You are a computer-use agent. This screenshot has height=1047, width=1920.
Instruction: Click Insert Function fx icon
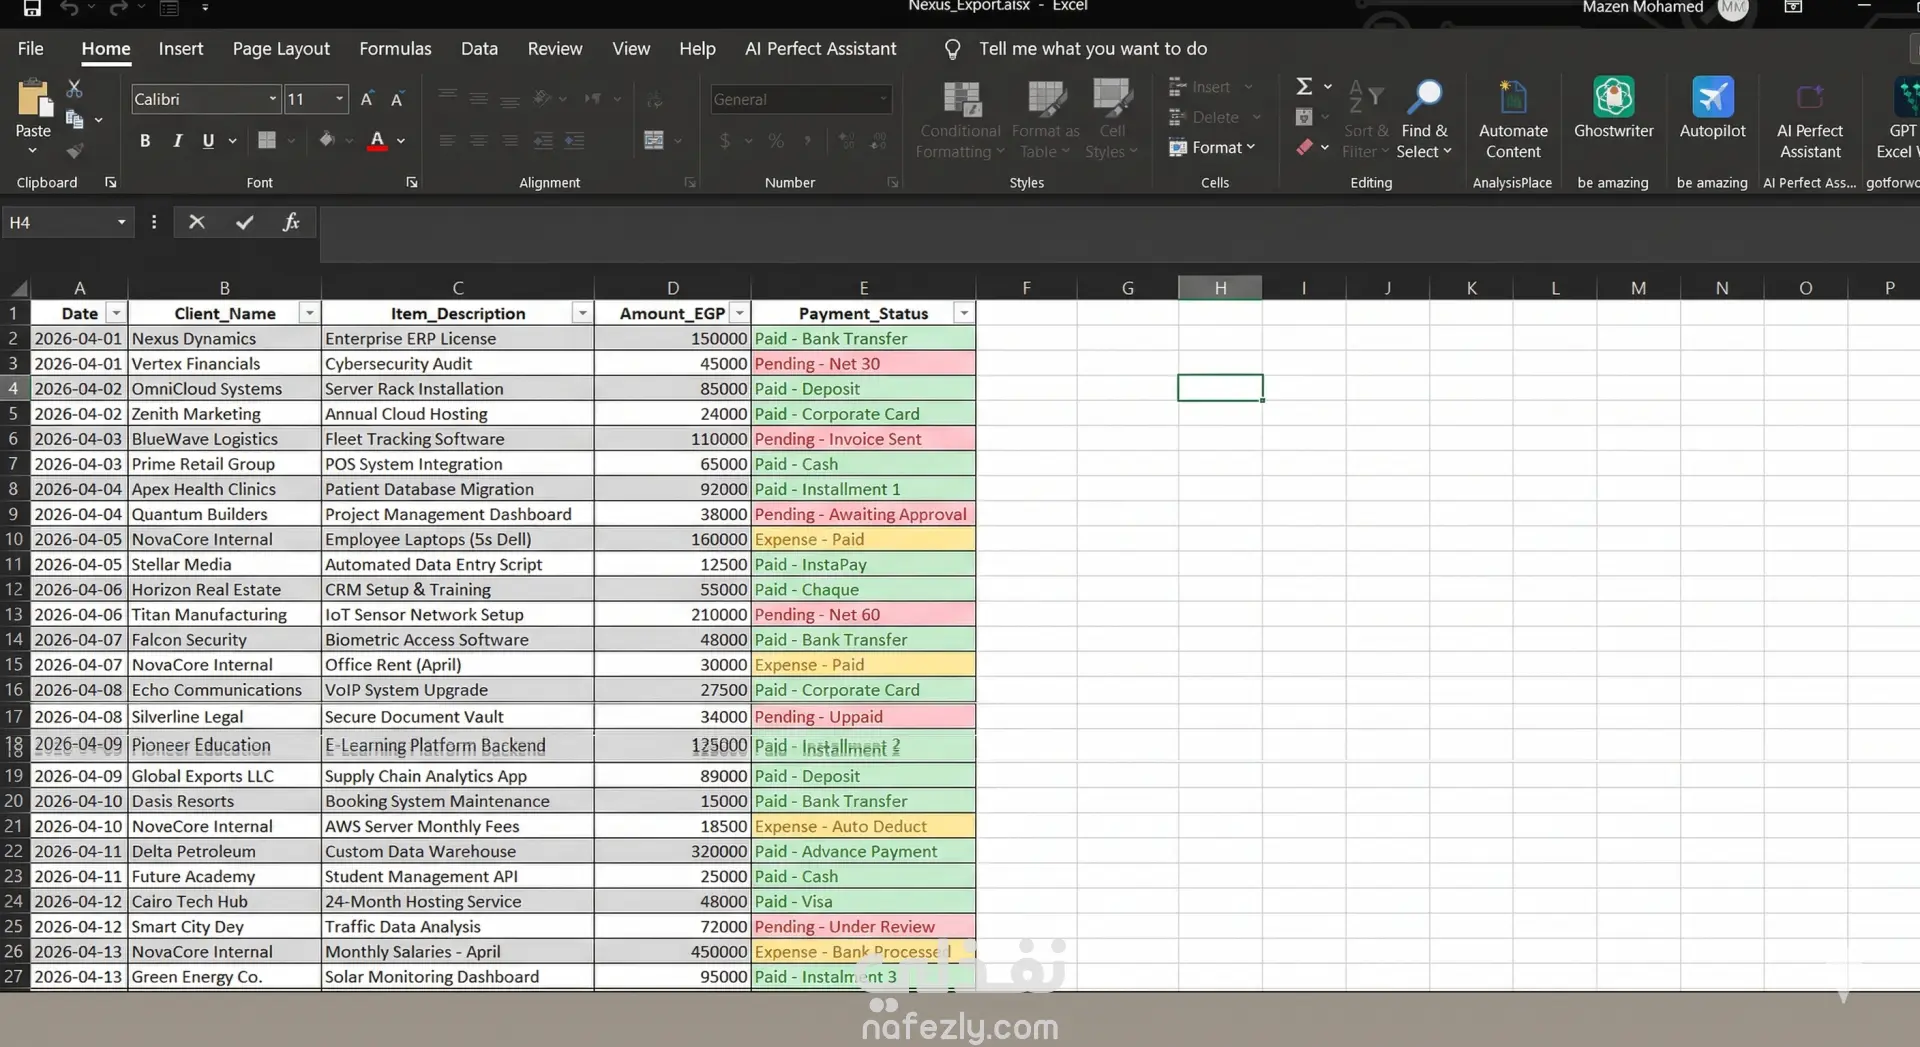[x=291, y=222]
